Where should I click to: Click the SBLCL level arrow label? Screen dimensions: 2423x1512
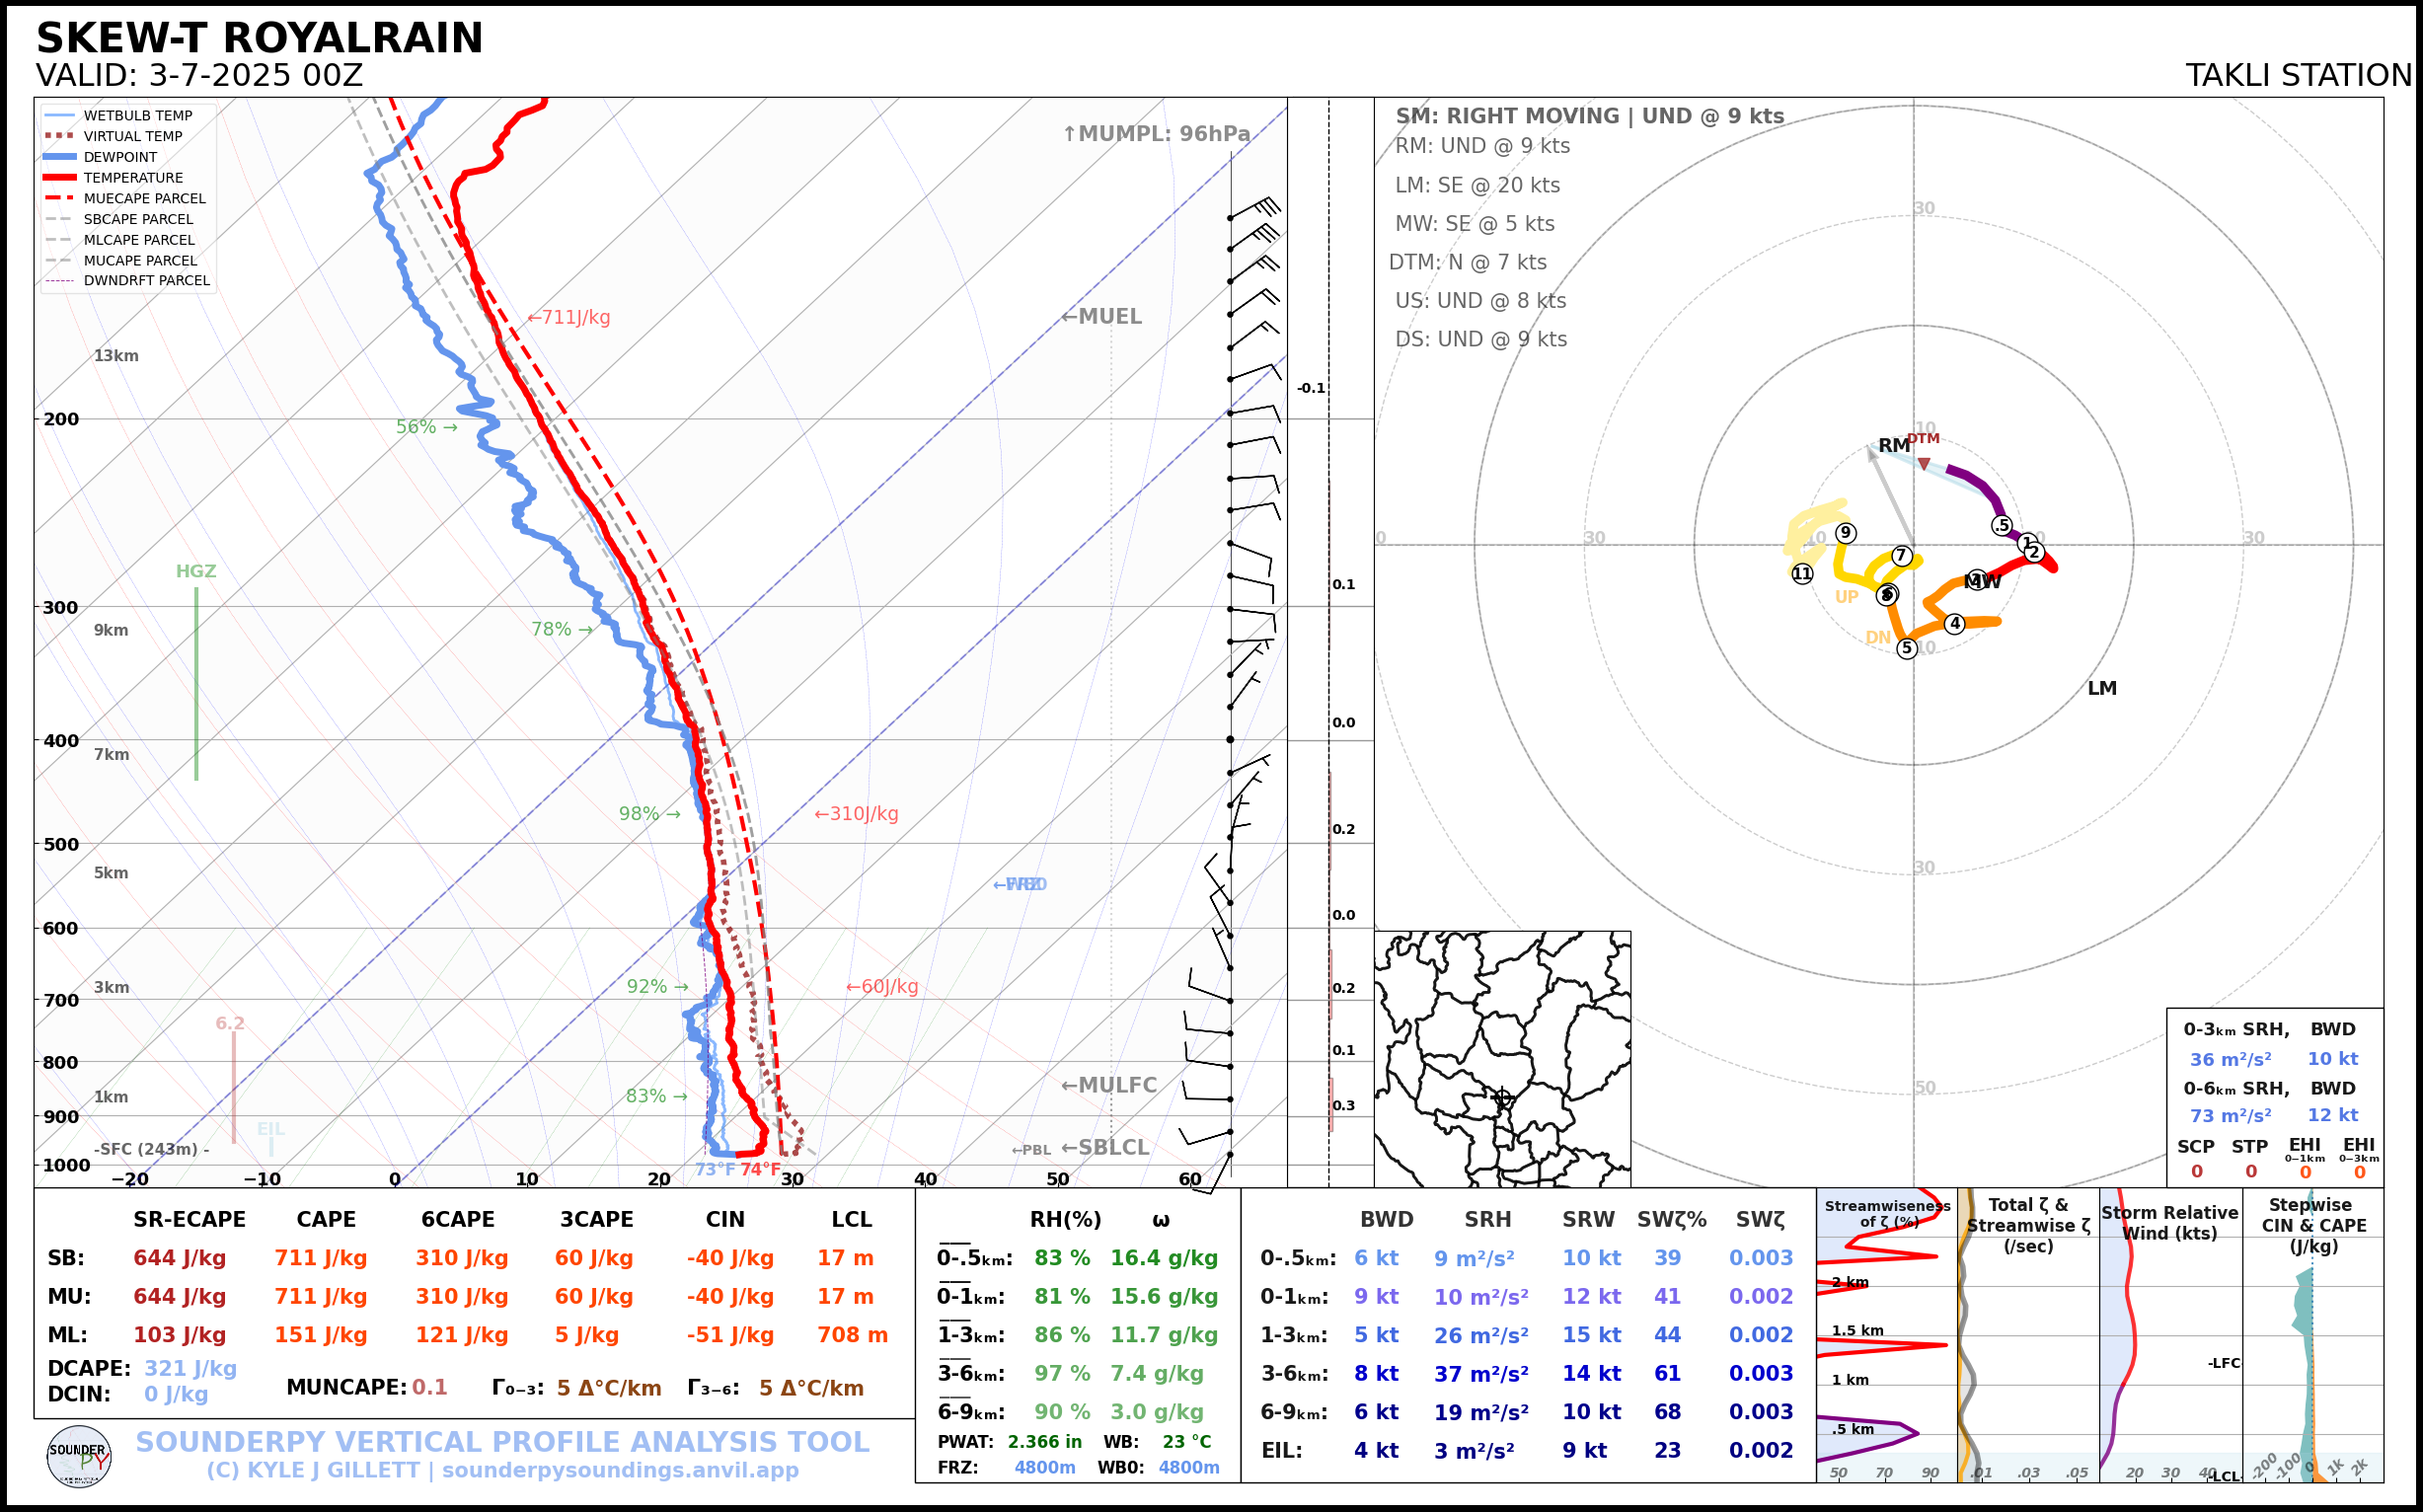[1104, 1147]
